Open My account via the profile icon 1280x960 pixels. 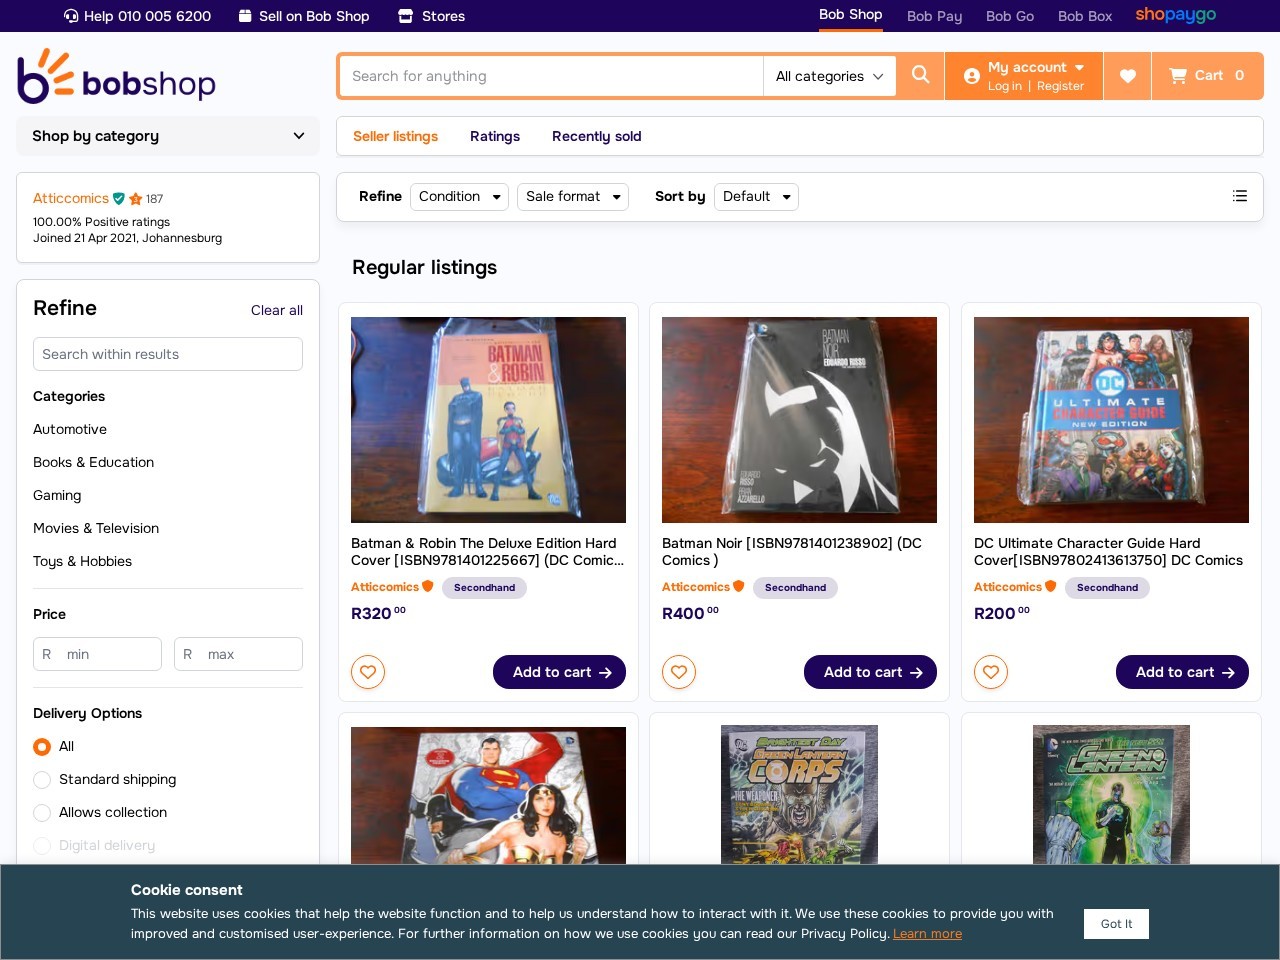(x=971, y=75)
